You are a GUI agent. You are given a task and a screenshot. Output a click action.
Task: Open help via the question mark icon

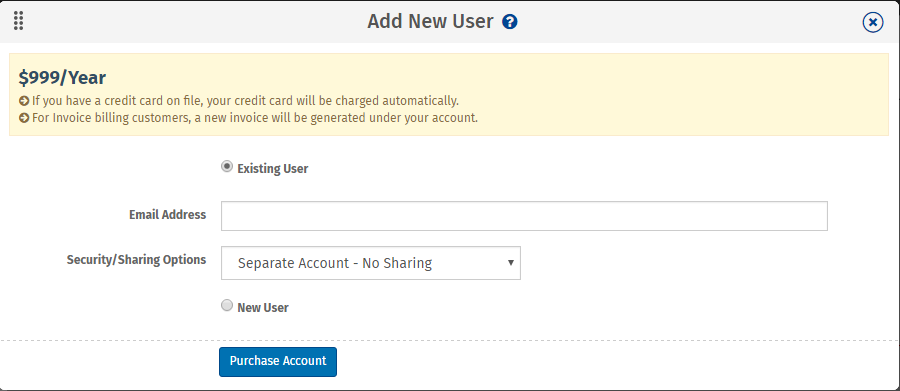click(x=510, y=22)
